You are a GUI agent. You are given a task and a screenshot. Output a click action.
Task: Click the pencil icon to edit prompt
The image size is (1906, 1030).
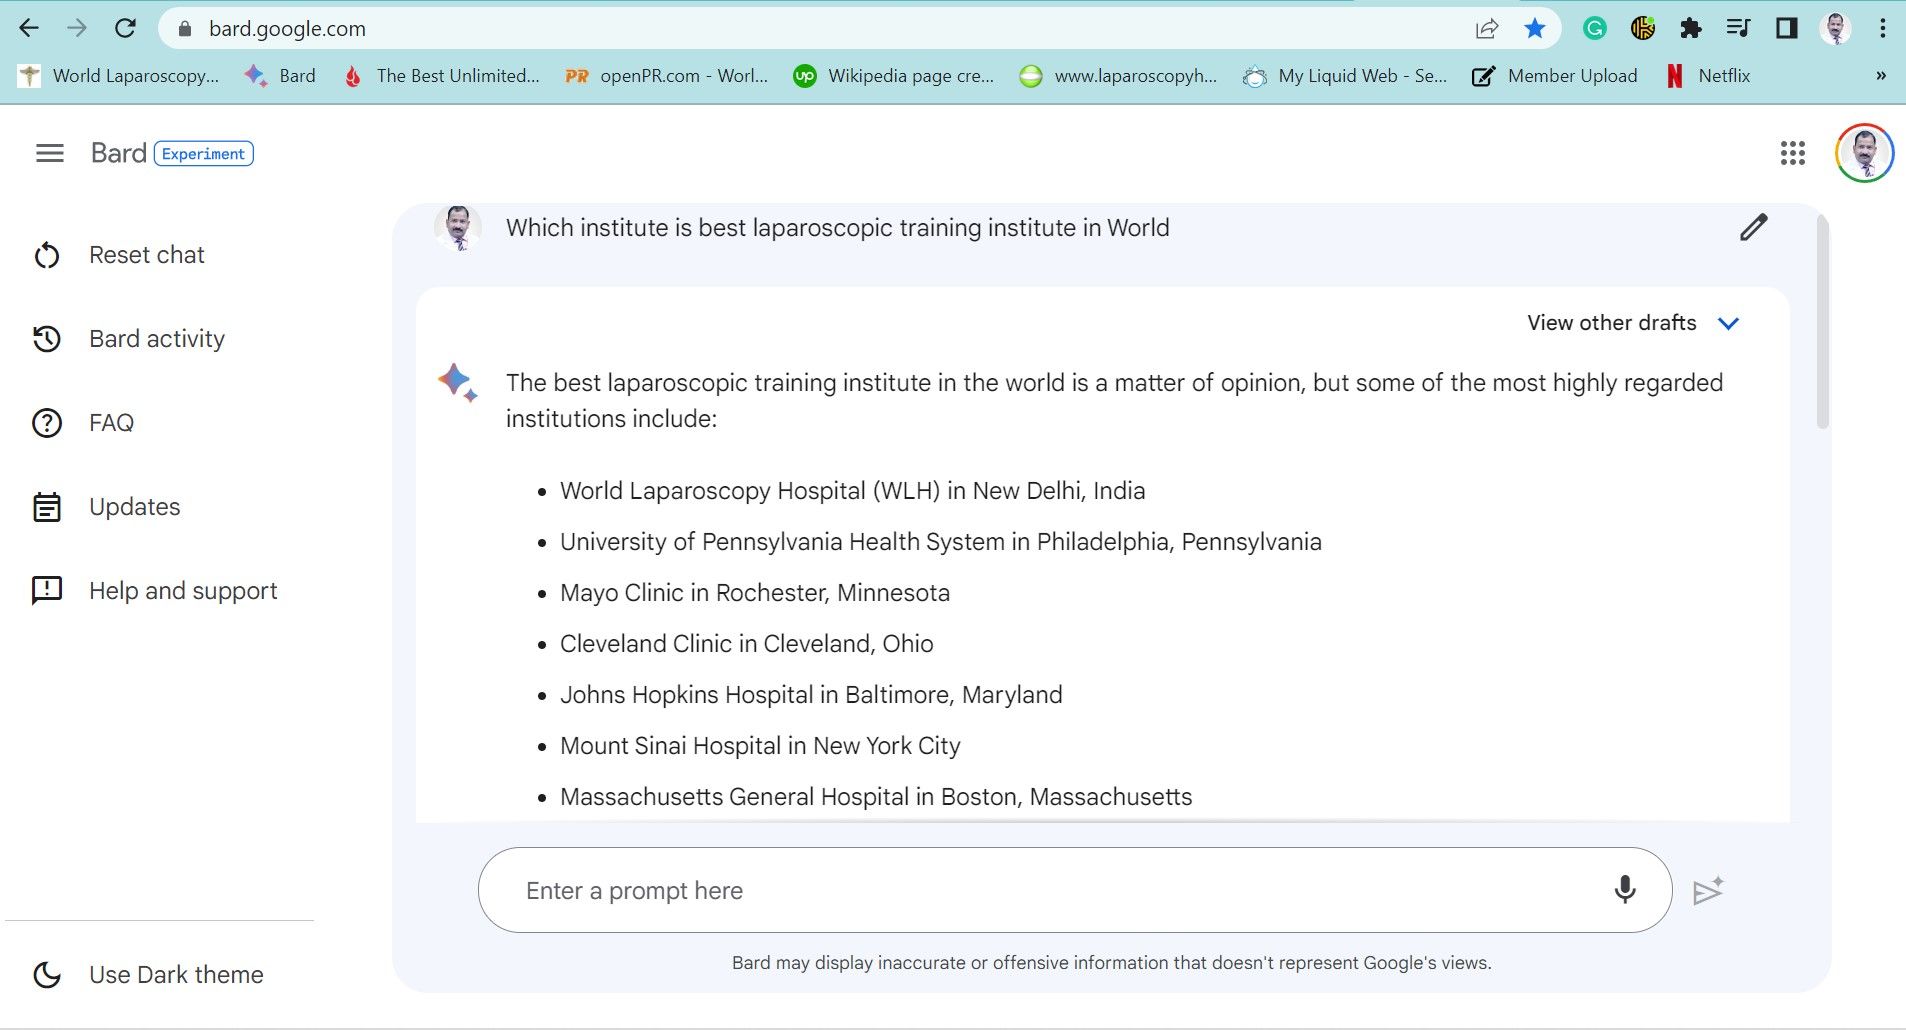1753,228
